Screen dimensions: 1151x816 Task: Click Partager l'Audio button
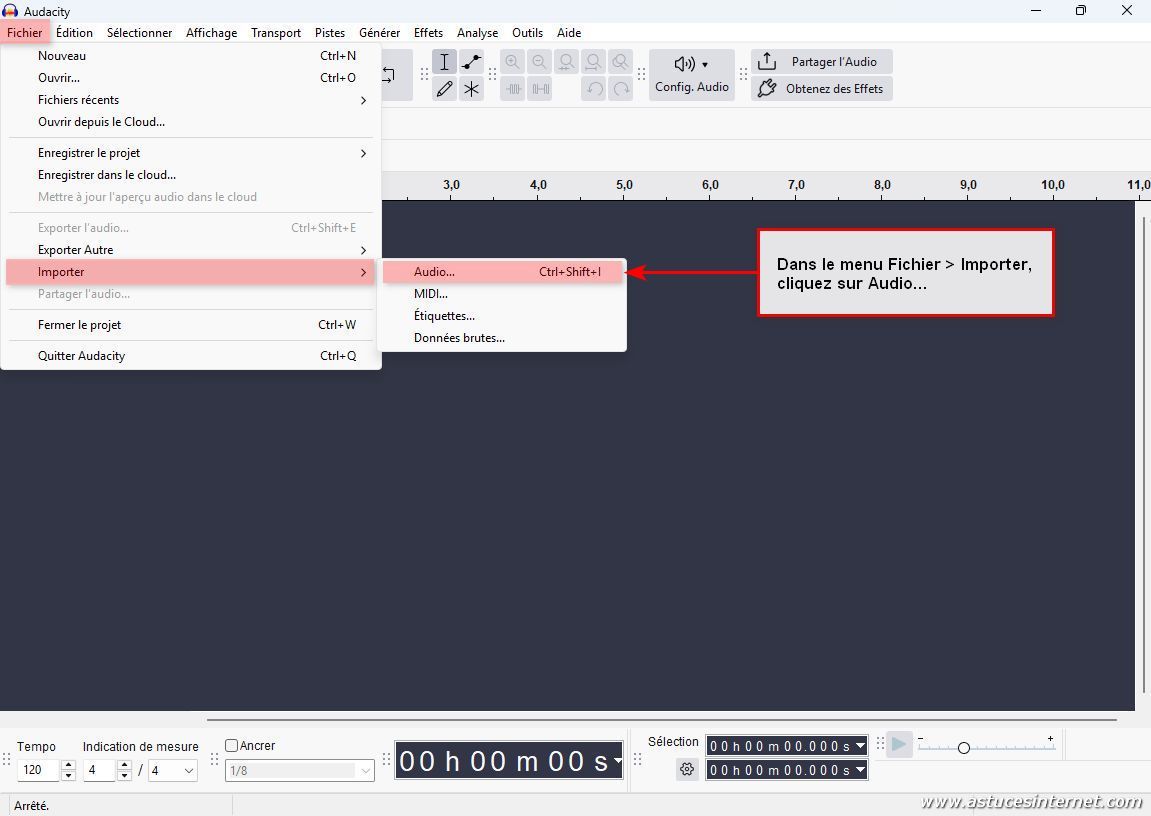[x=822, y=62]
